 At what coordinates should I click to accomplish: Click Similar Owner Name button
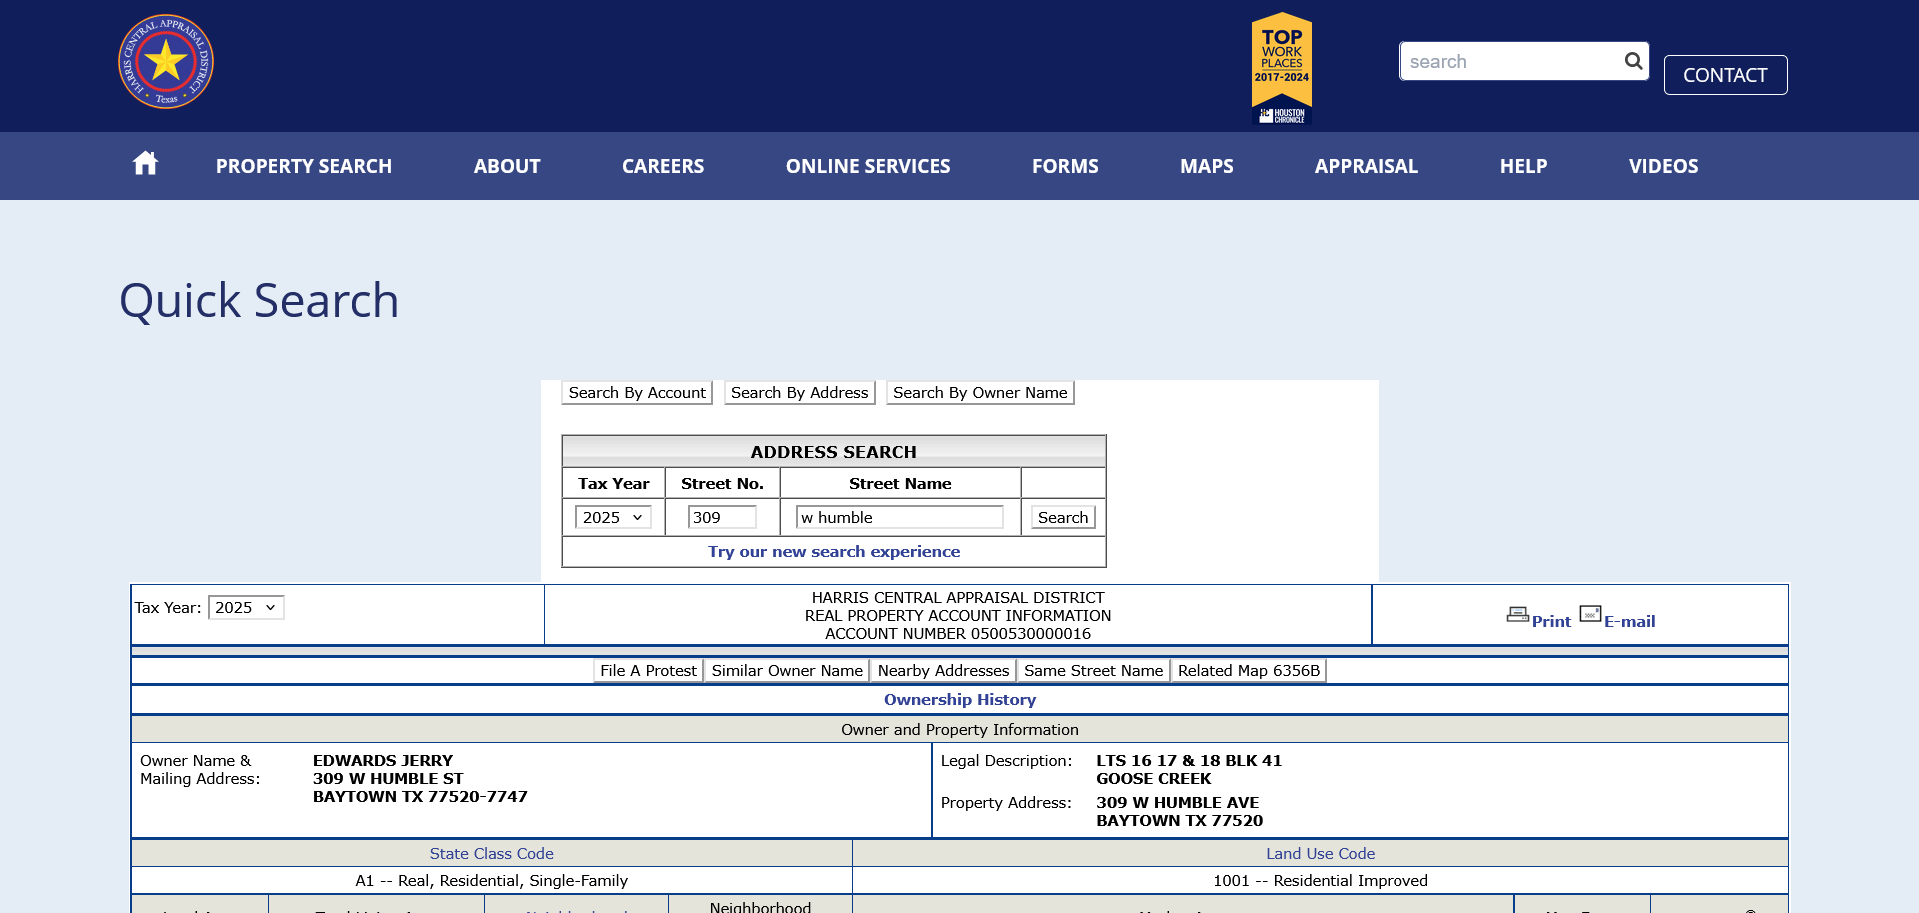pyautogui.click(x=787, y=671)
